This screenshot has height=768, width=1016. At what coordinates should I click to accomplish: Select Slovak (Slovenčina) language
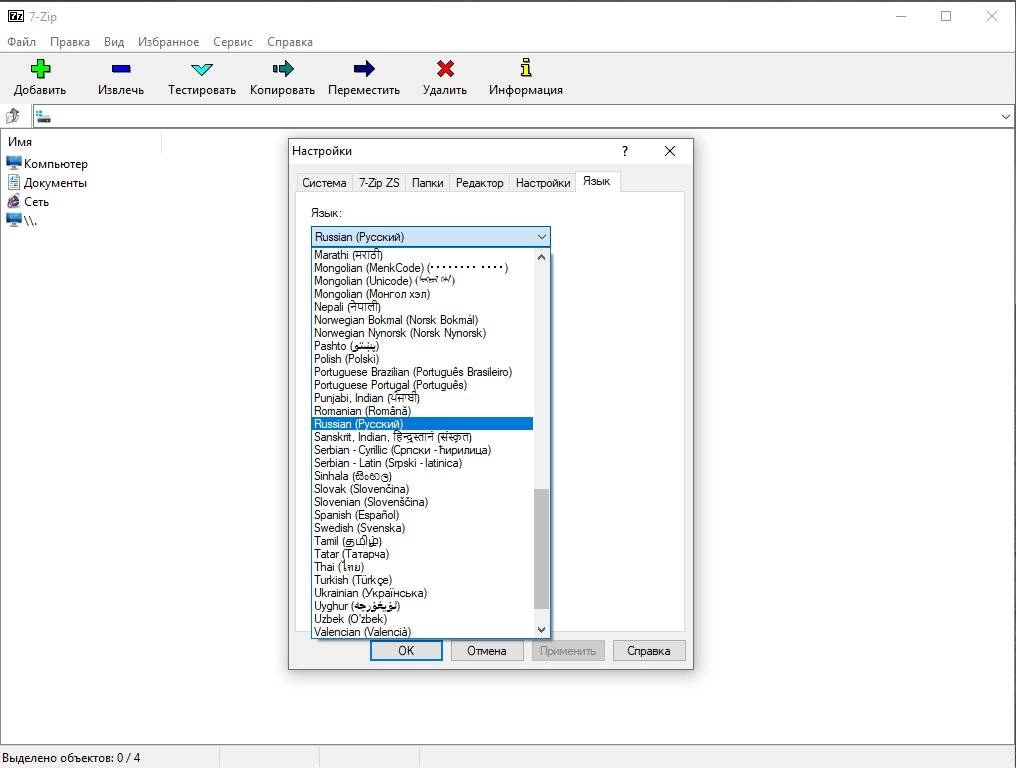point(422,489)
